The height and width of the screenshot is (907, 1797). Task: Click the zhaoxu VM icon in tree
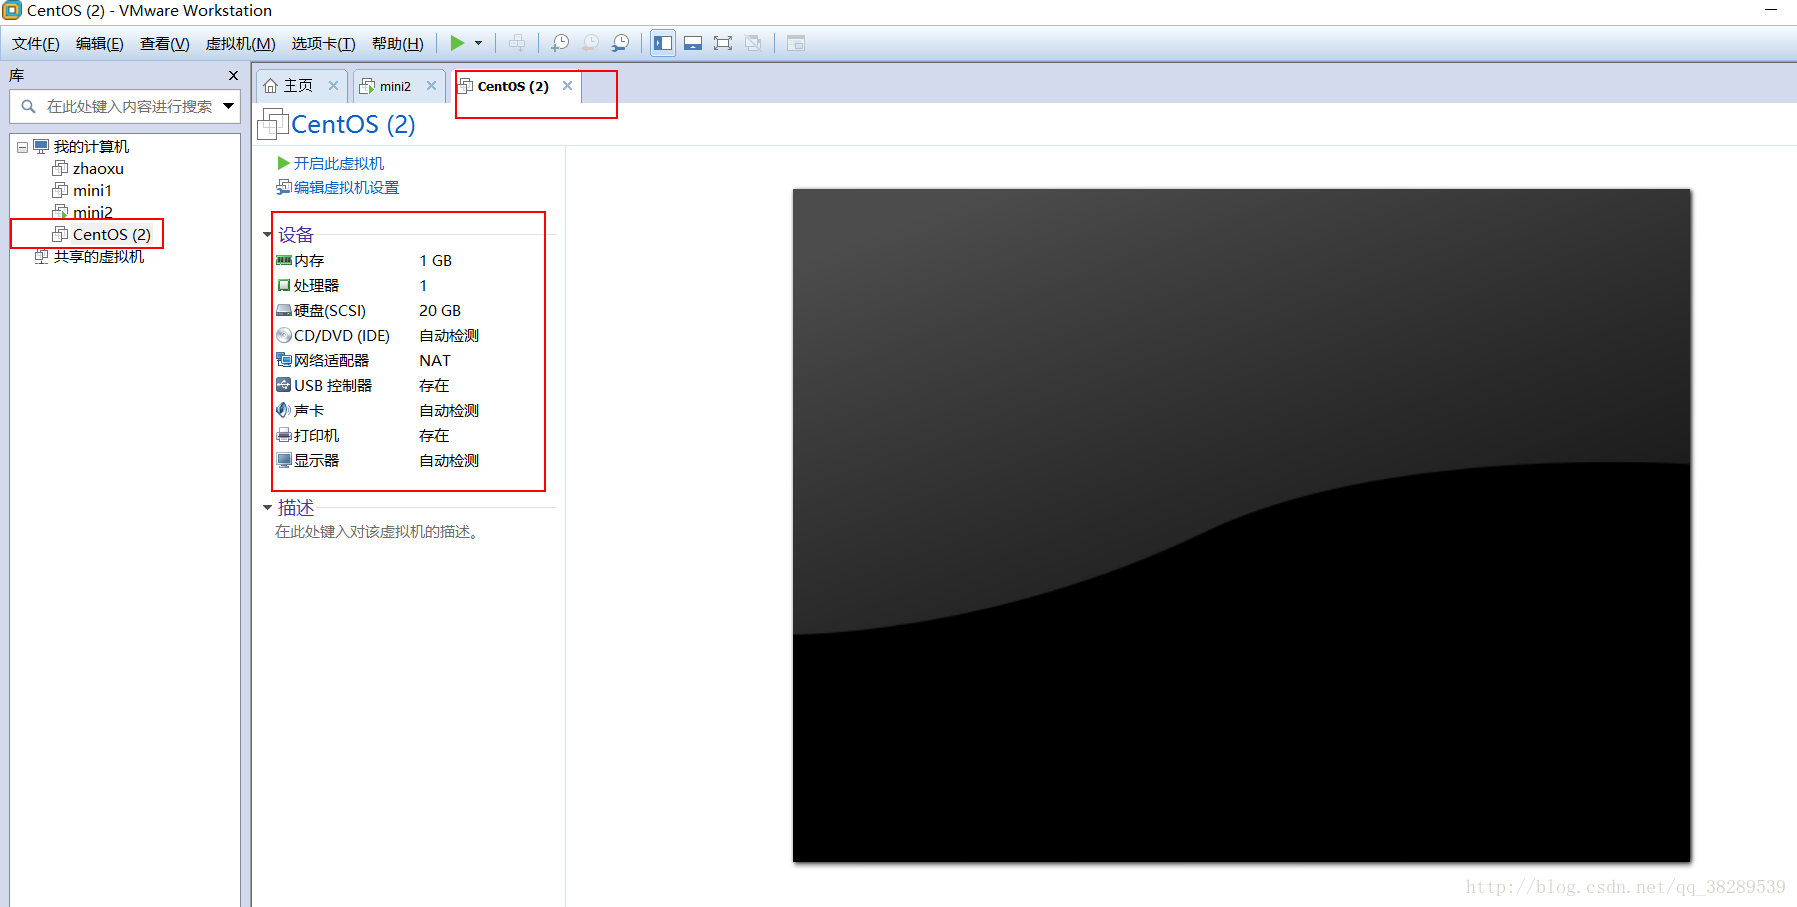click(x=60, y=168)
